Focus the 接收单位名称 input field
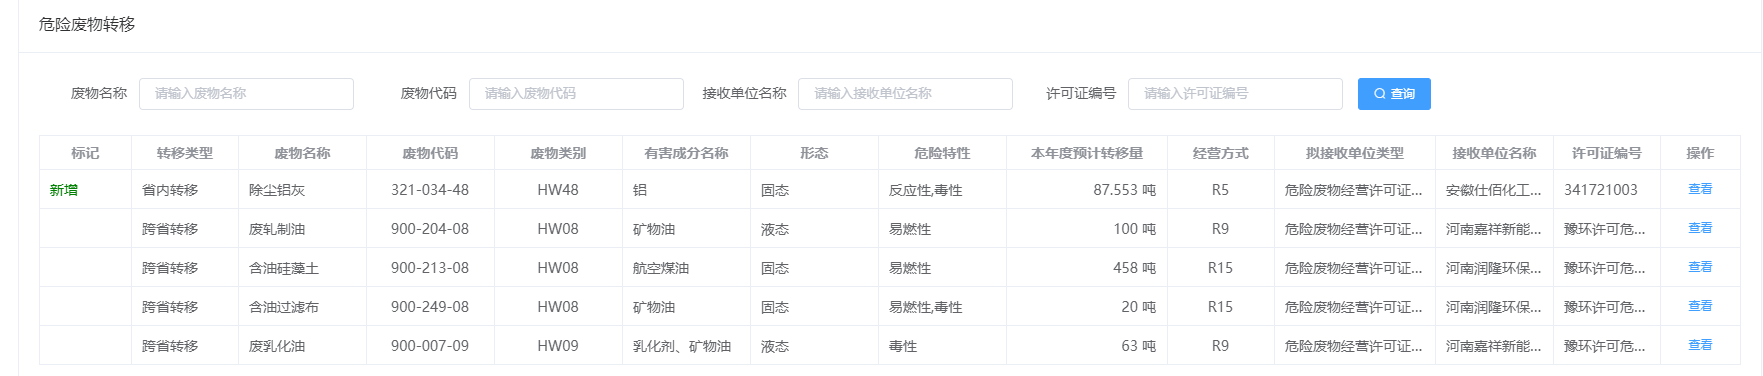The width and height of the screenshot is (1763, 376). pos(905,94)
